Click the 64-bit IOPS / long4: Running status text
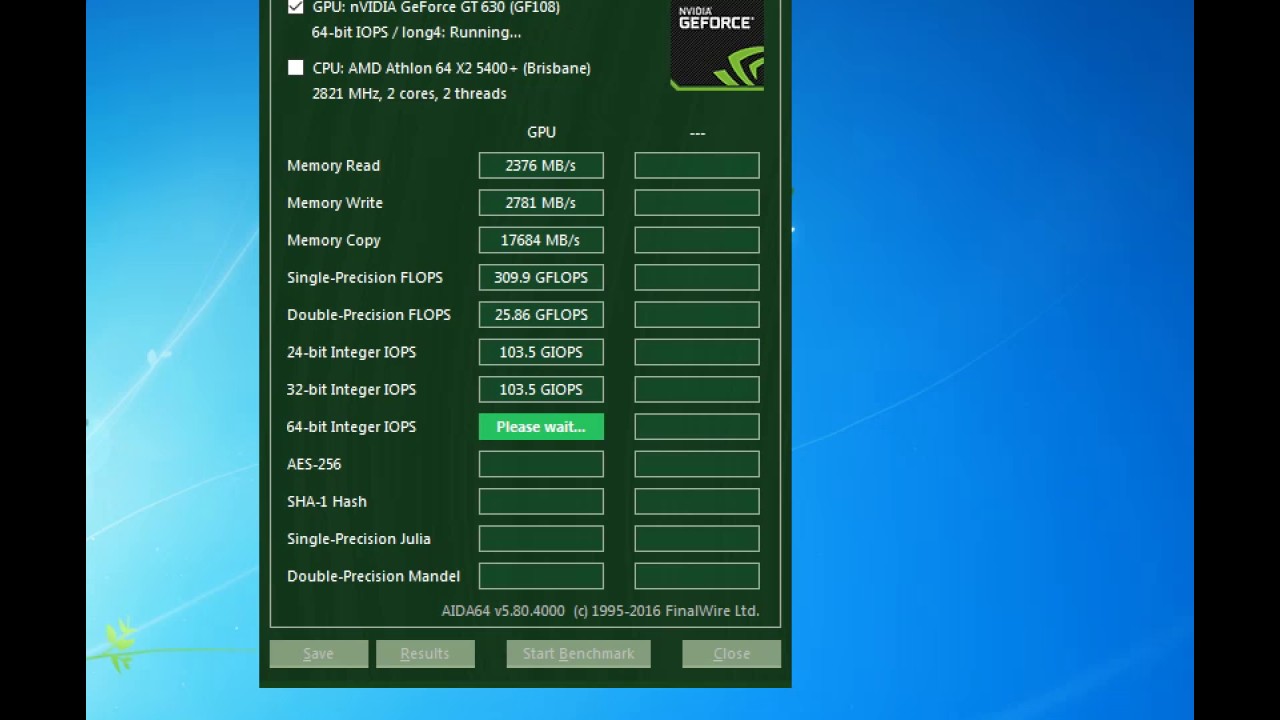This screenshot has height=720, width=1280. click(x=416, y=32)
